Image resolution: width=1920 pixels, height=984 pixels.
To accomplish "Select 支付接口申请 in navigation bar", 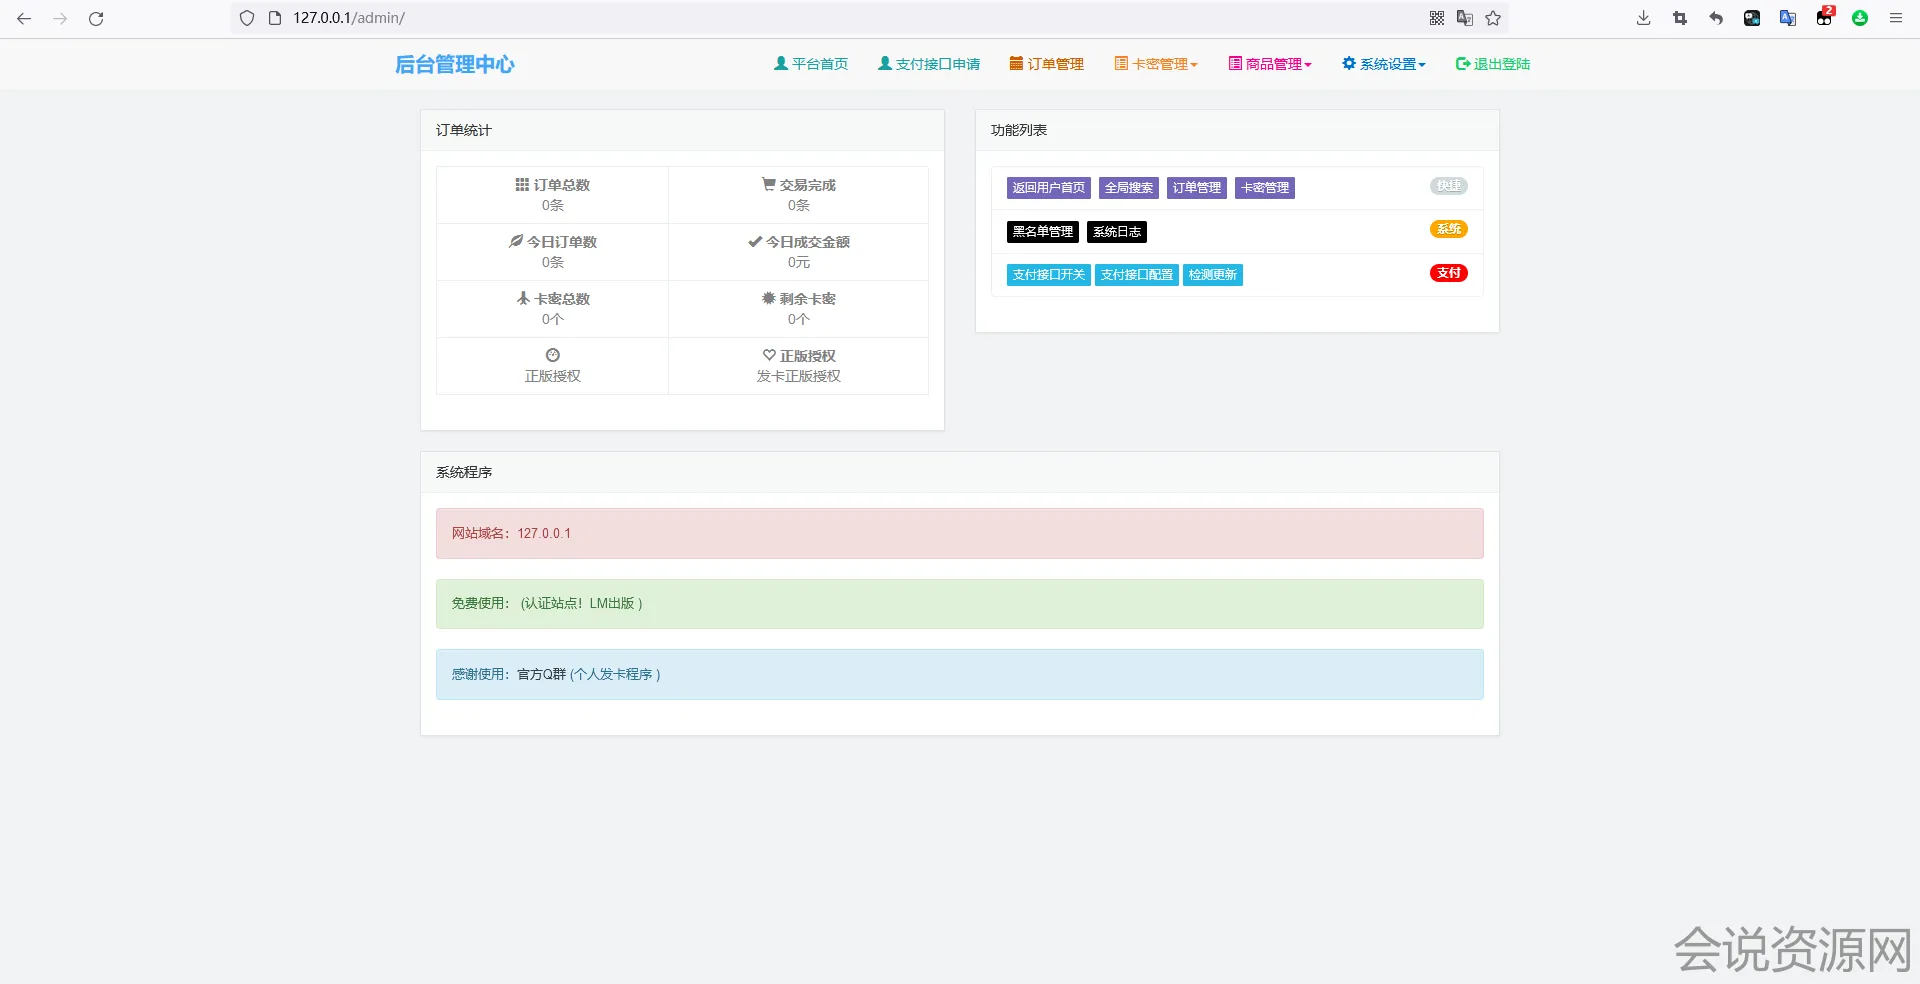I will (929, 64).
